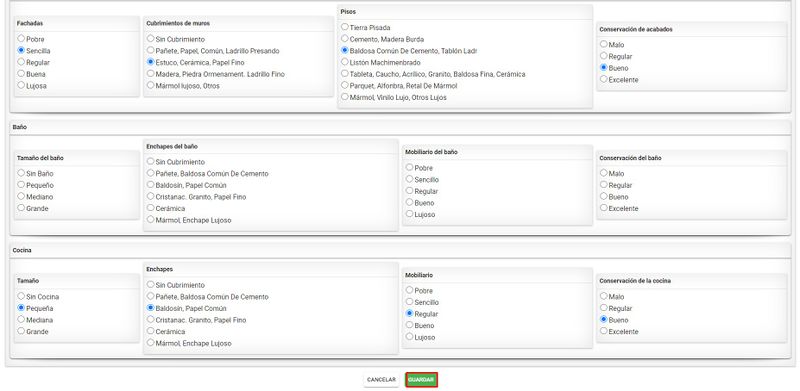
Task: Pick Cristanac. Granito in Enchapes del baño
Action: pos(151,197)
